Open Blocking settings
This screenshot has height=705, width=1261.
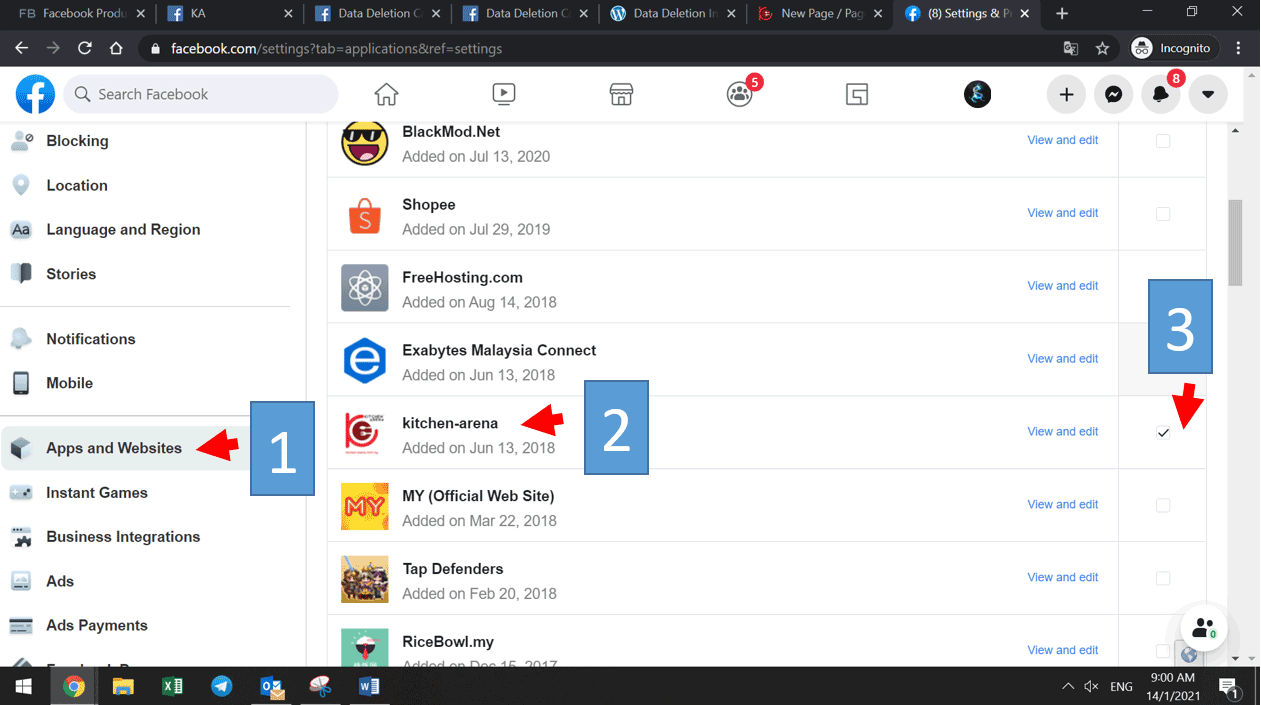click(77, 141)
